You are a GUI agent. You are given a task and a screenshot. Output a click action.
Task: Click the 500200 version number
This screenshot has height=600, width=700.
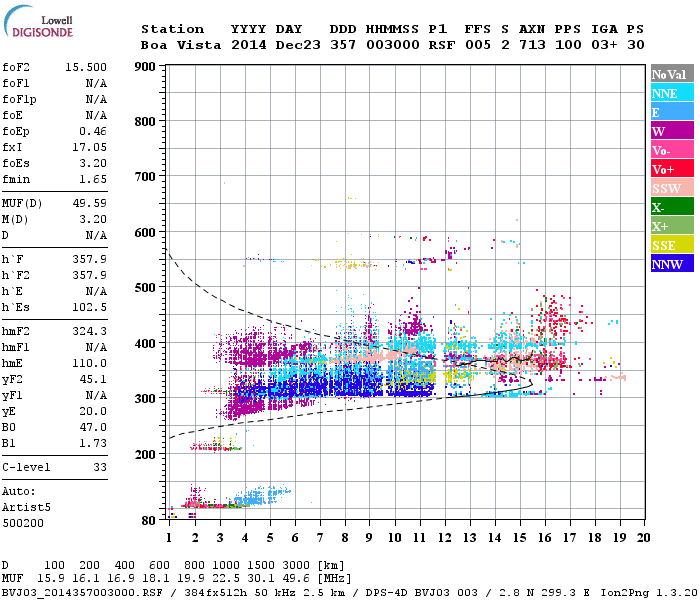click(x=23, y=523)
